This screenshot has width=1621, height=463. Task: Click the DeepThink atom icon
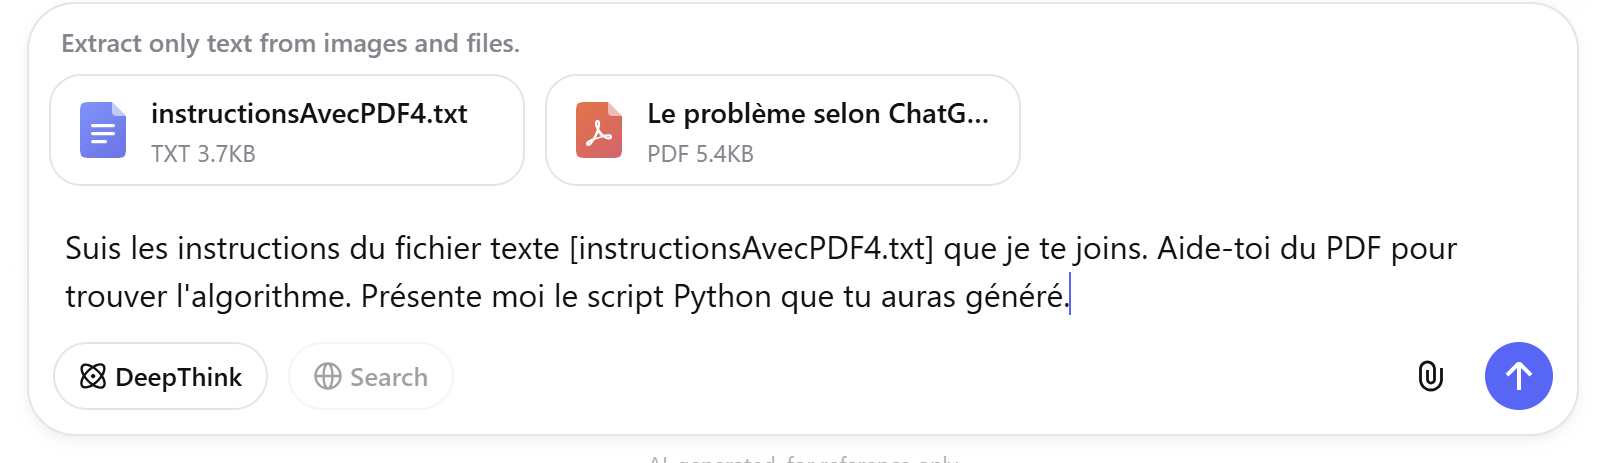point(93,376)
